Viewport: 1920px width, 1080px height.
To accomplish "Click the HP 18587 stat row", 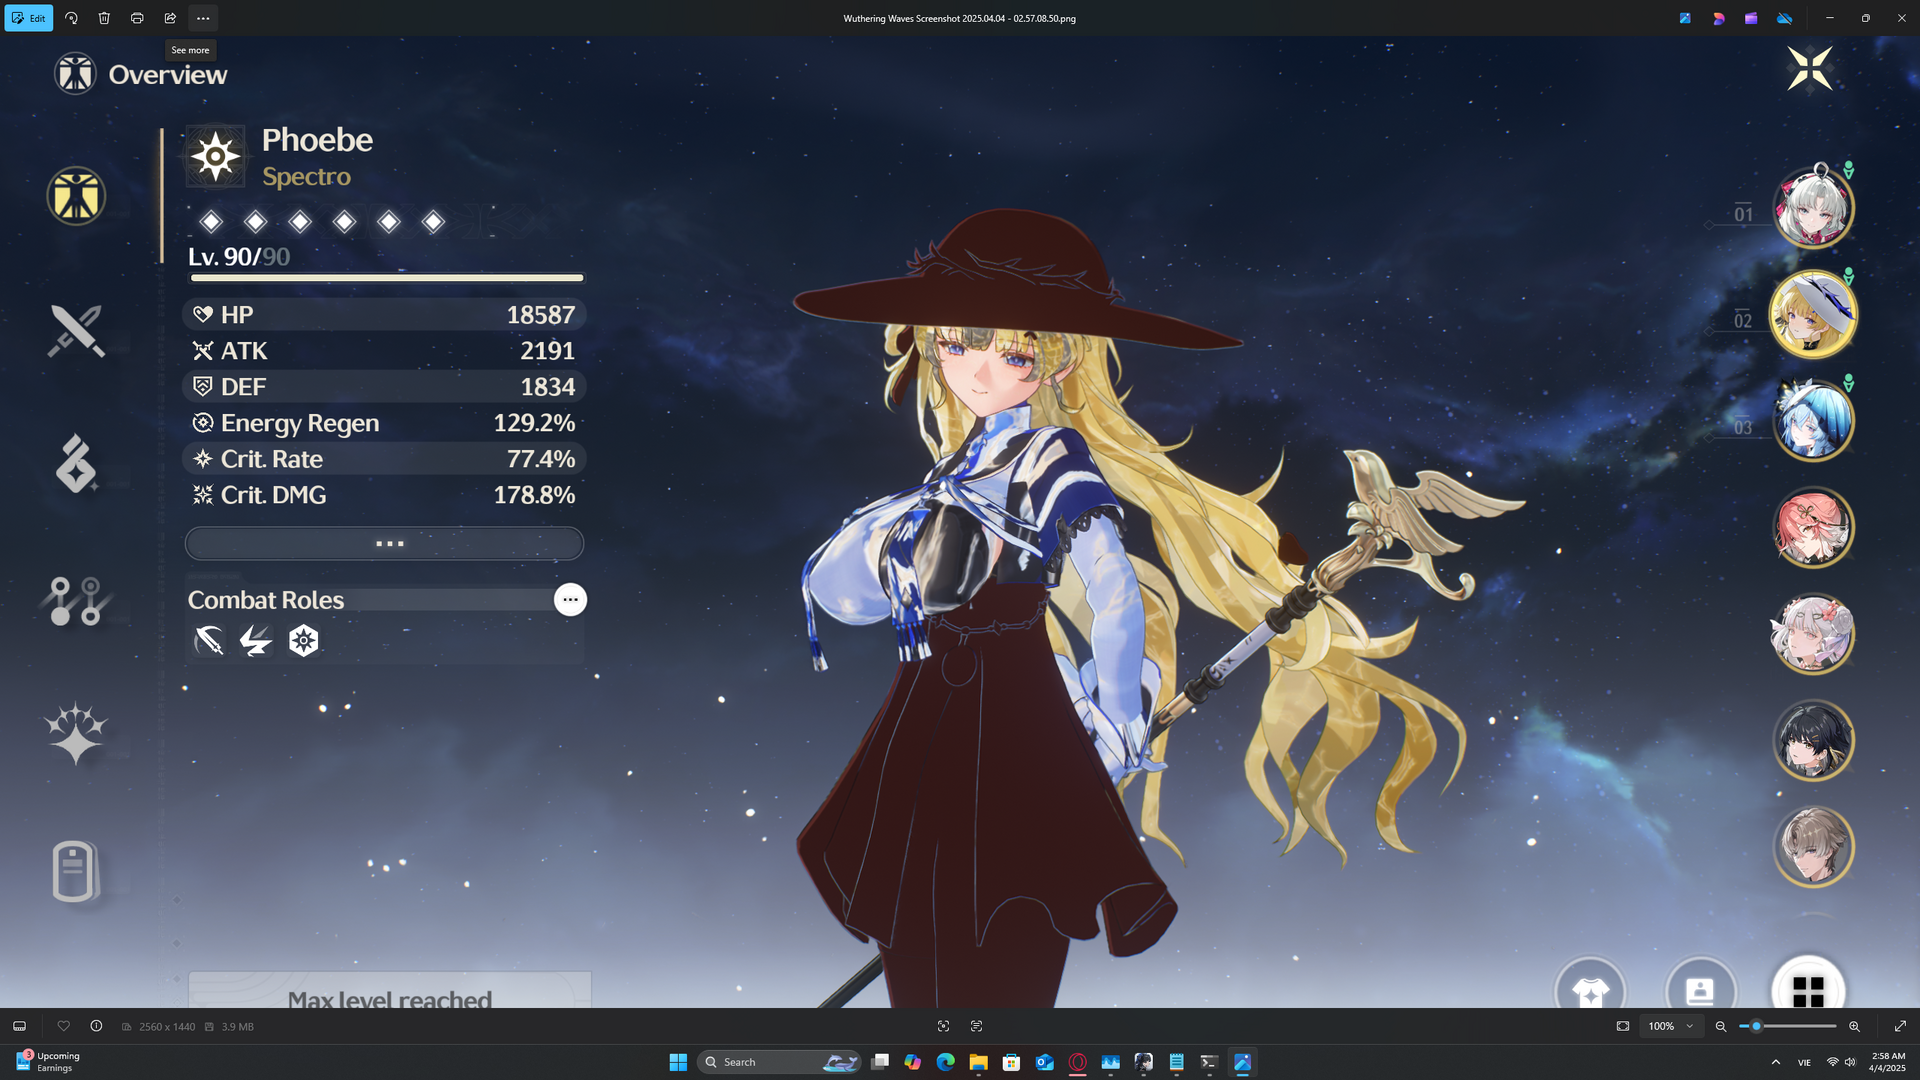I will coord(385,315).
